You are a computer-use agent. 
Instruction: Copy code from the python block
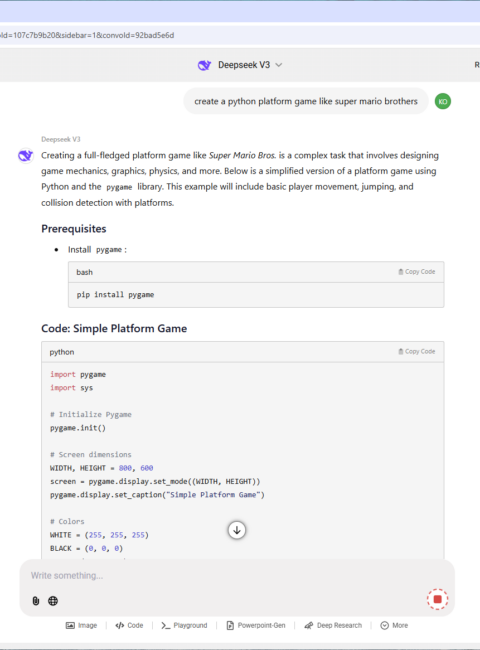(417, 352)
